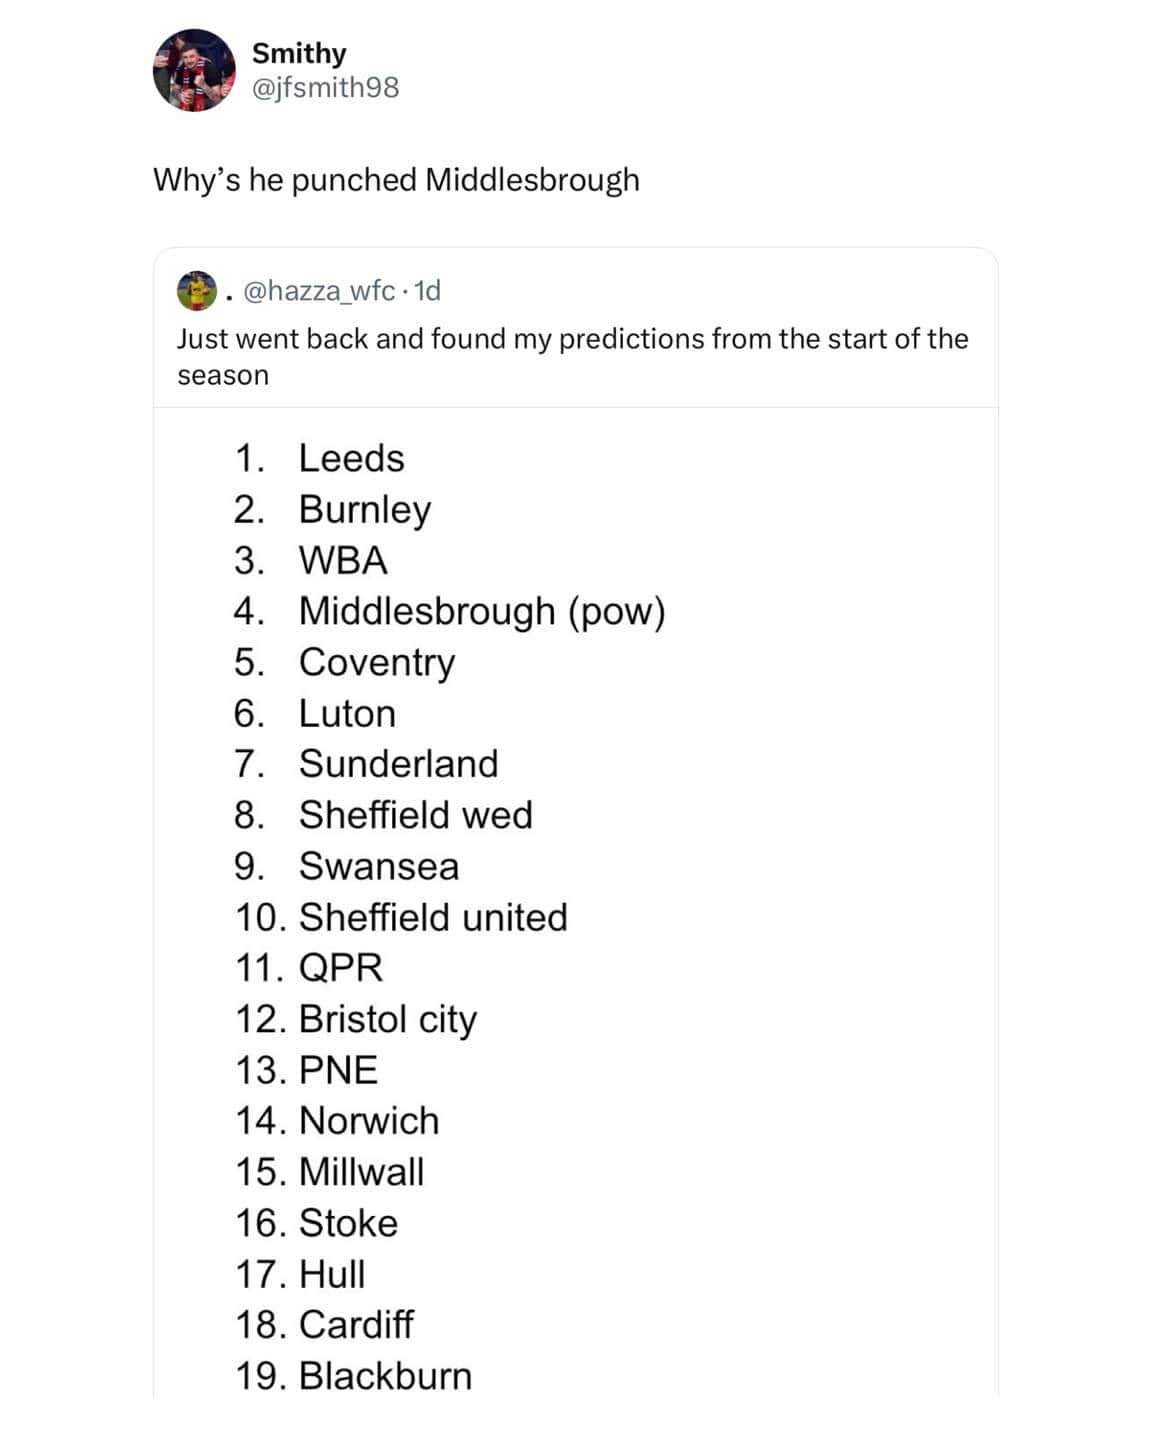Click "Burnley" in the predictions image
1152x1440 pixels.
click(365, 510)
